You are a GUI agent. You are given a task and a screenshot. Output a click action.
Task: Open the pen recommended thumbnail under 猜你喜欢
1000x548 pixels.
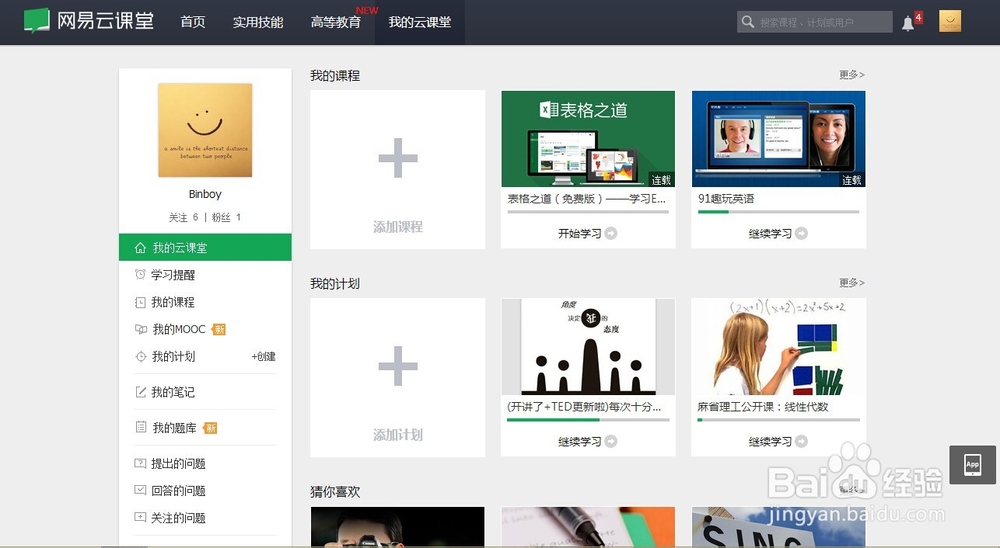(588, 527)
